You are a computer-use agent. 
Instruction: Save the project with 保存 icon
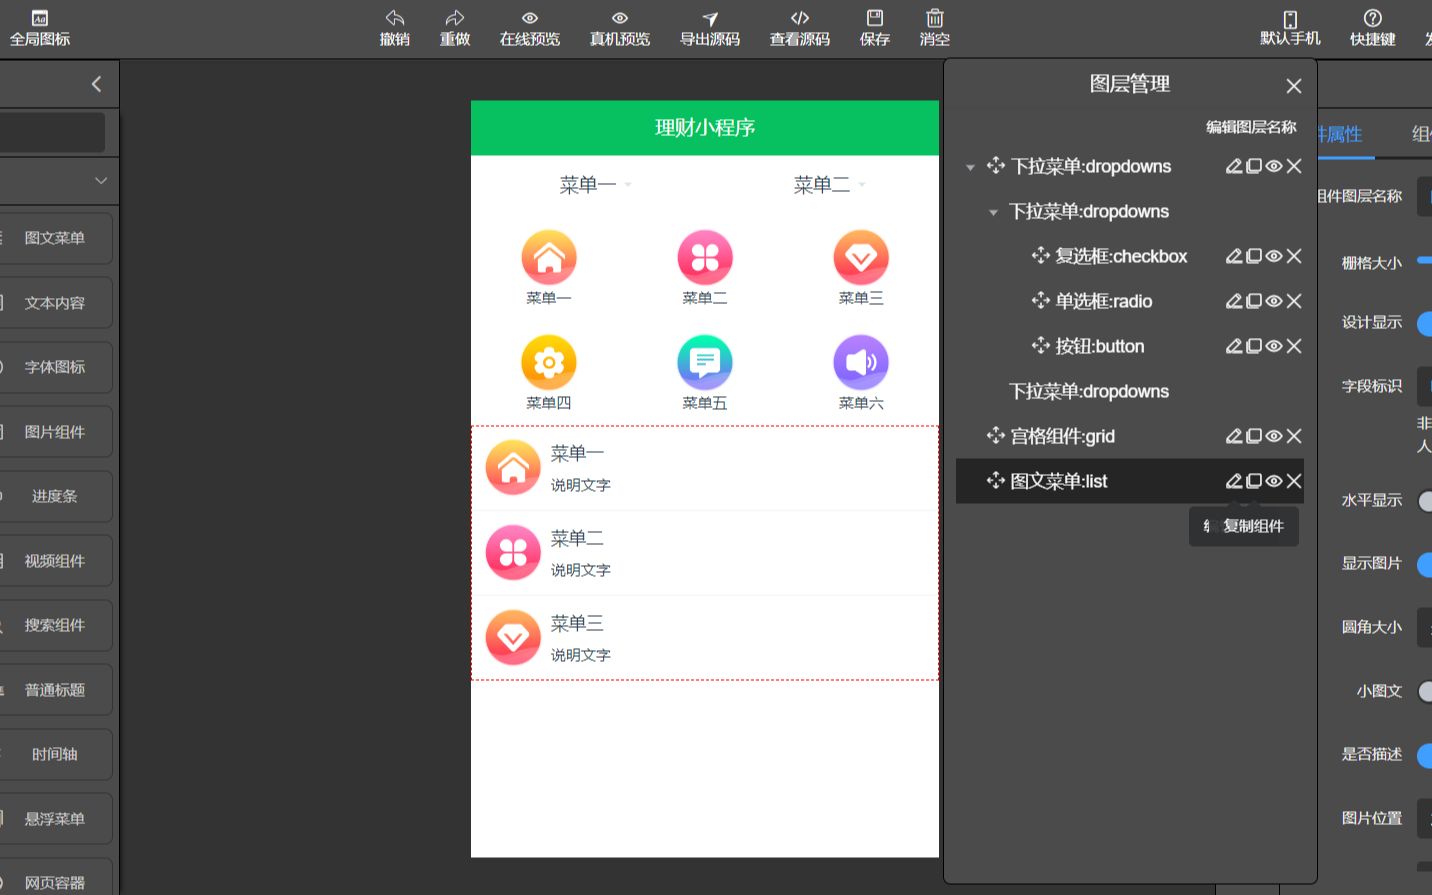pyautogui.click(x=874, y=28)
